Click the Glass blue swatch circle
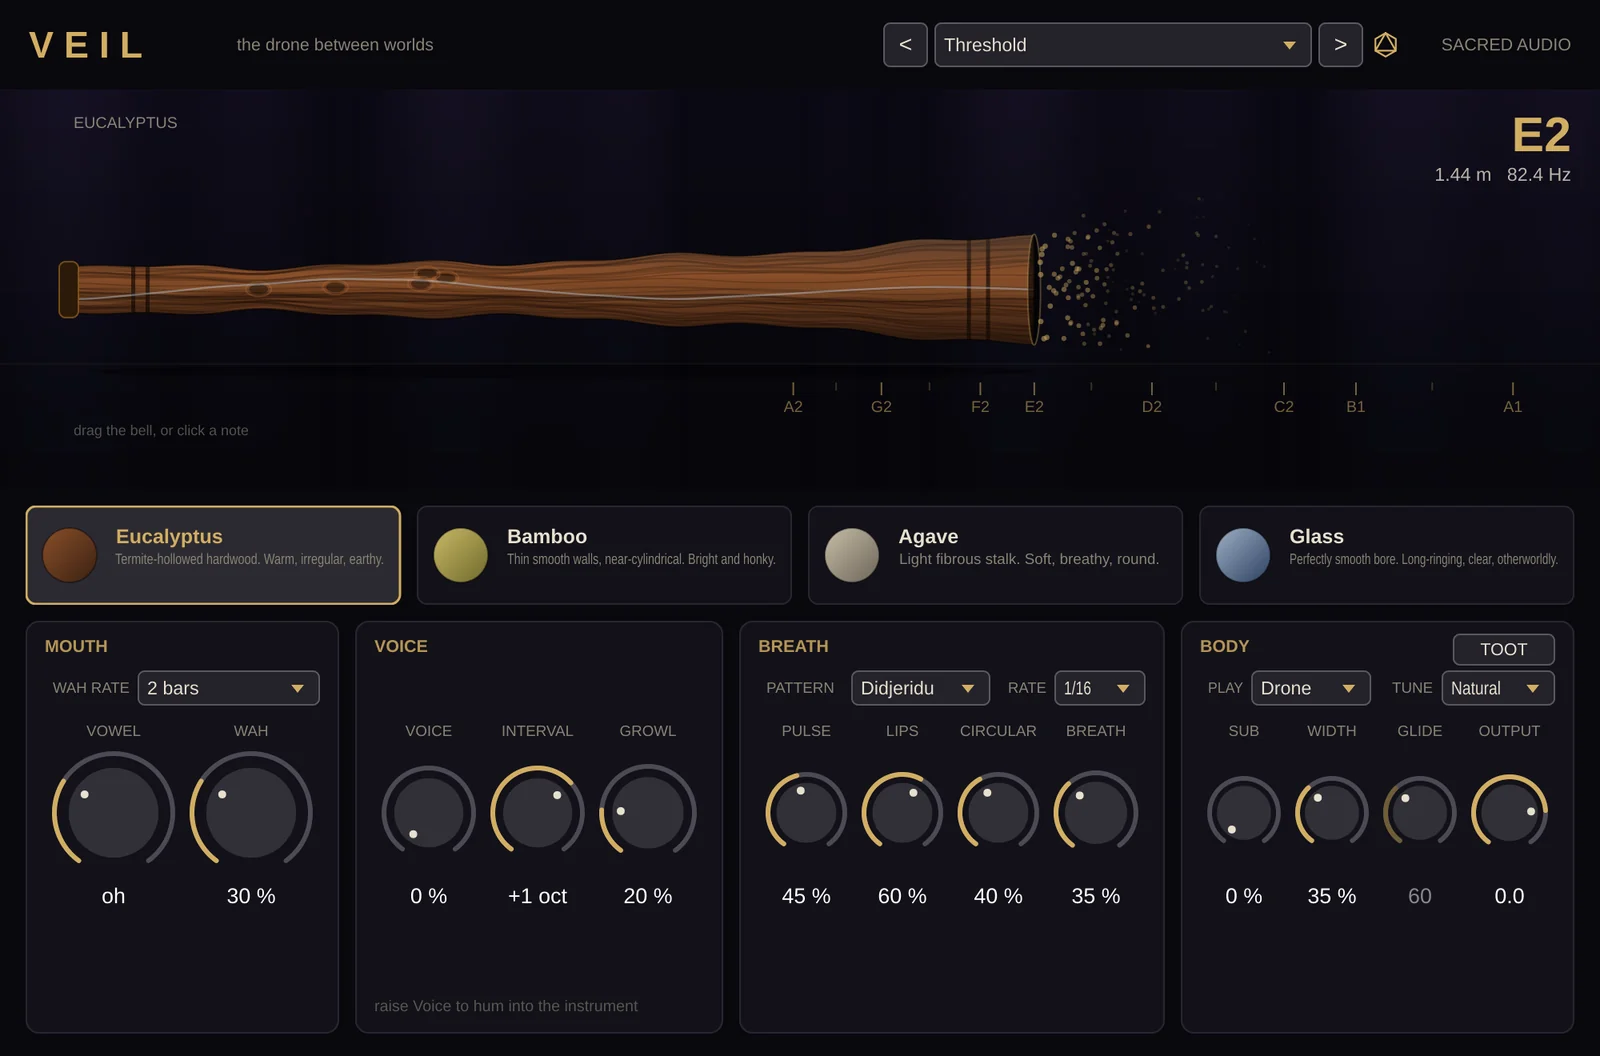This screenshot has height=1056, width=1600. (x=1243, y=555)
